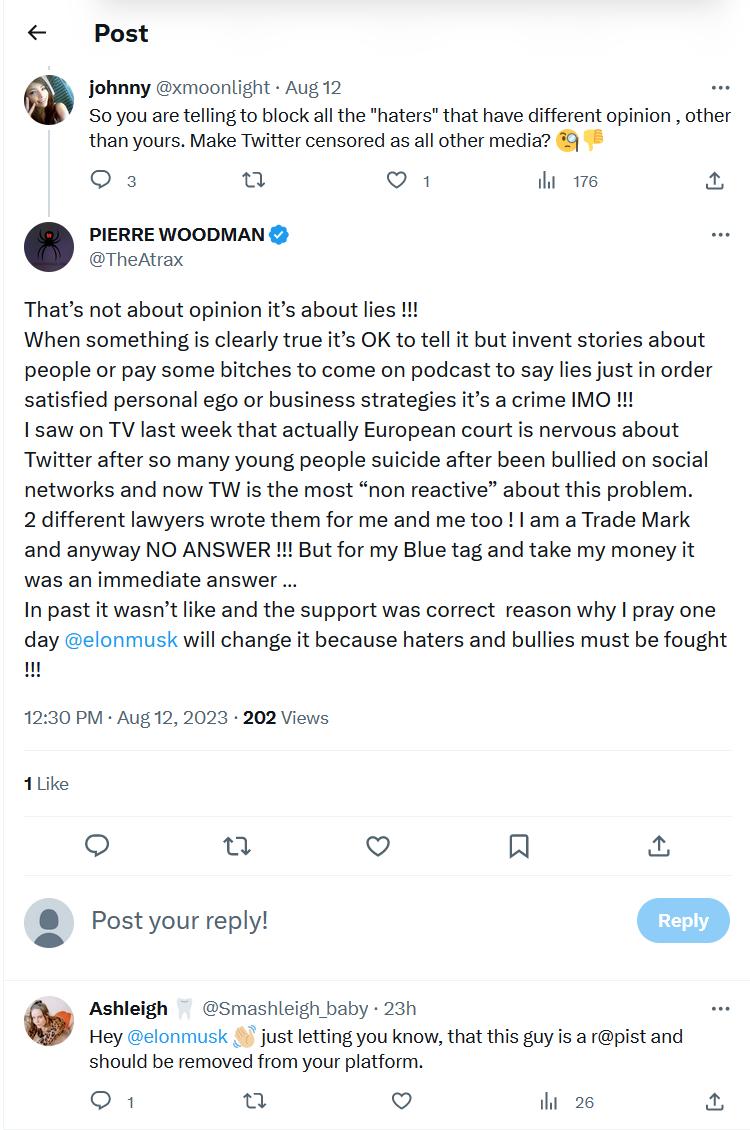Open more options for Pierre Woodman's post
Screen dimensions: 750x1130
(720, 235)
